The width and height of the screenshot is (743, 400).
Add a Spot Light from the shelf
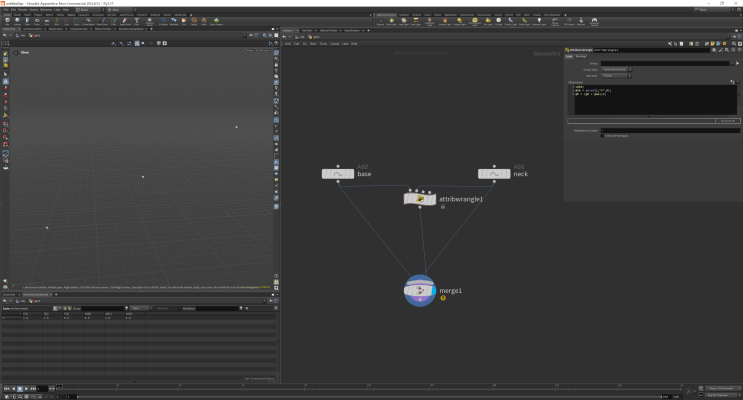404,21
